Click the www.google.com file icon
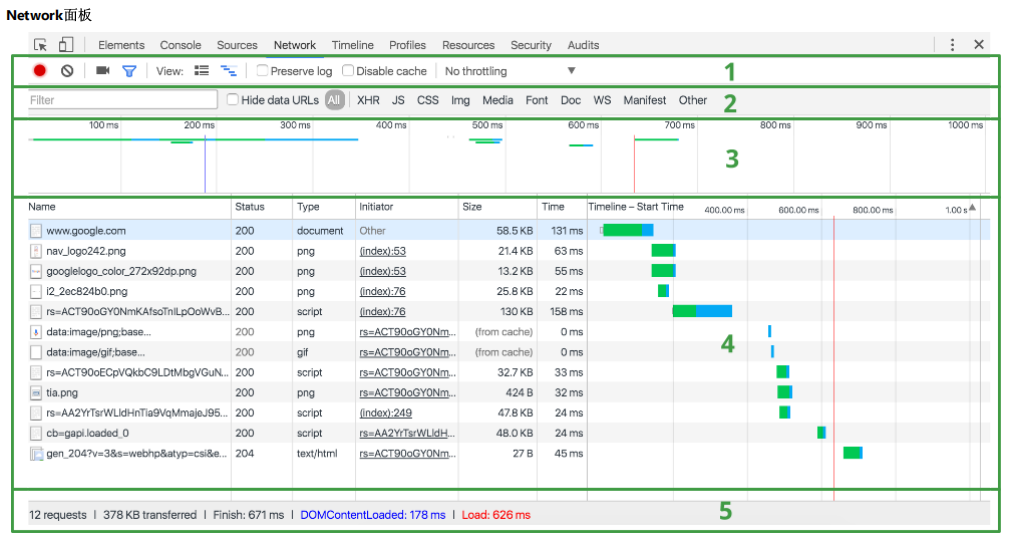1011x537 pixels. pos(36,231)
